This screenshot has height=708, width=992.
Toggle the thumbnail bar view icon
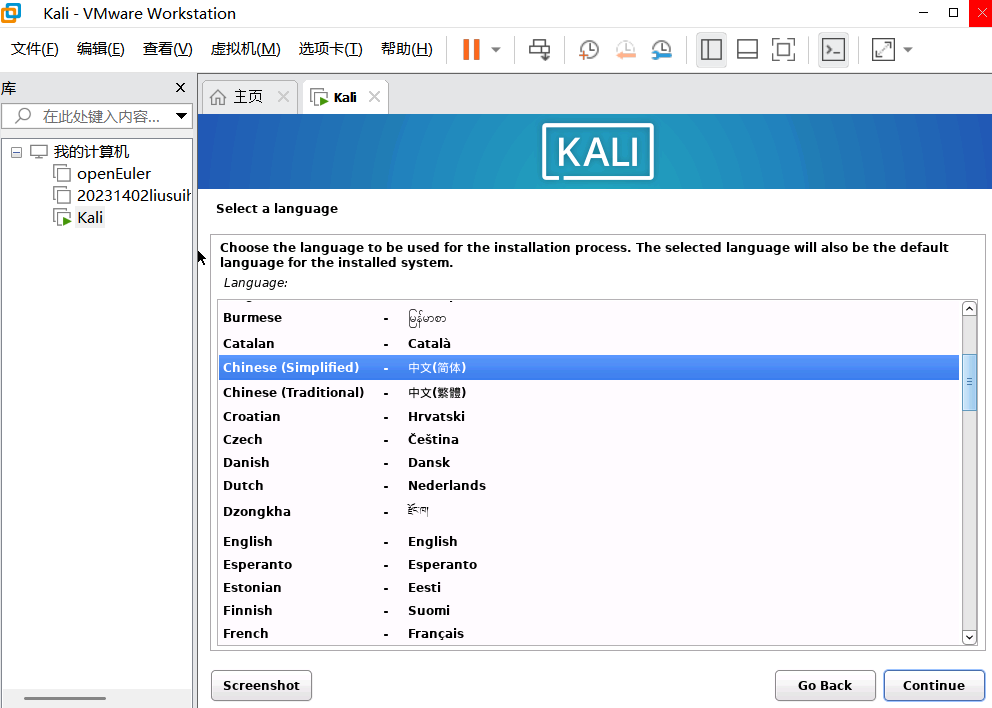[747, 49]
